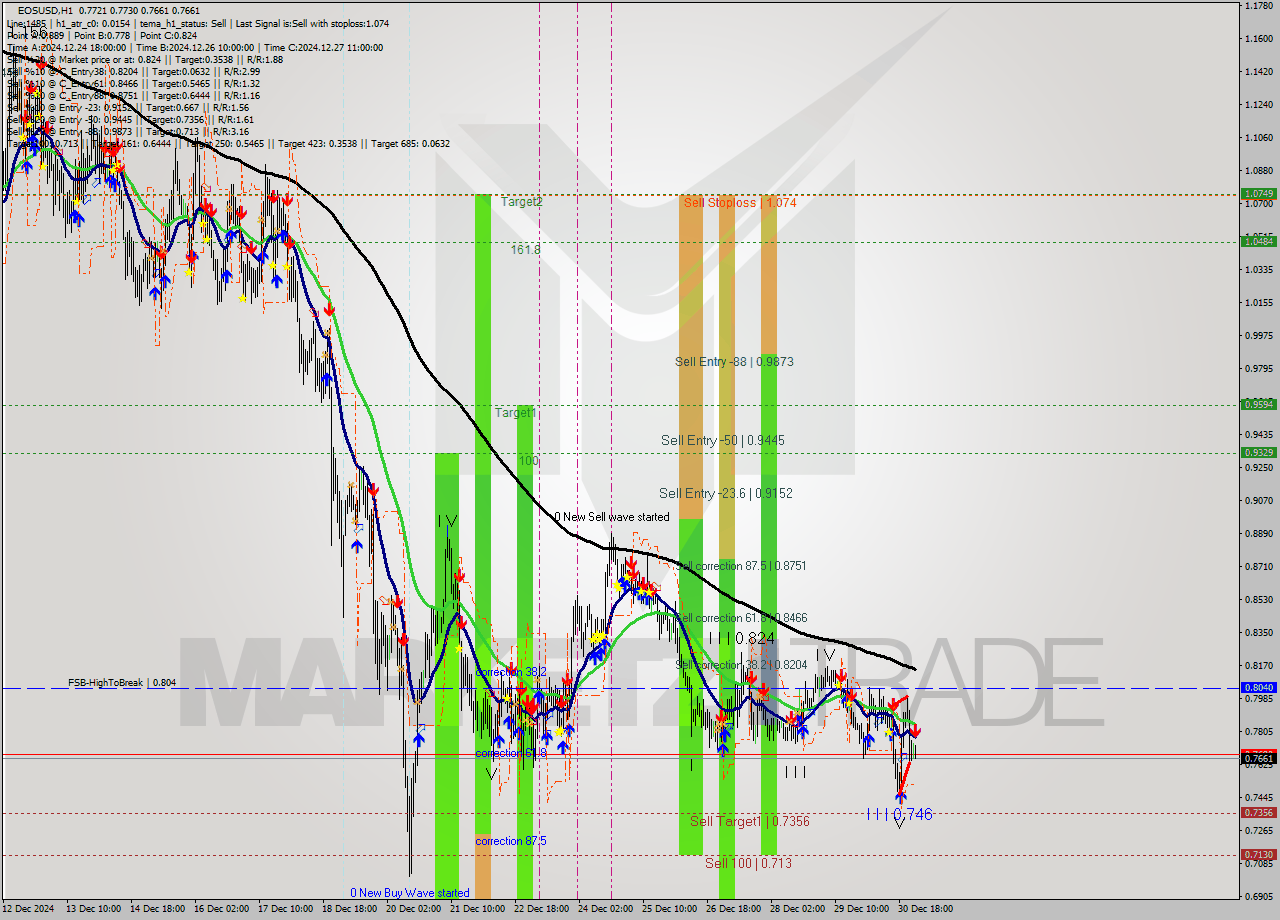Click the 'FSB-HighToBreak | 0.804' label
Viewport: 1280px width, 920px height.
point(122,682)
